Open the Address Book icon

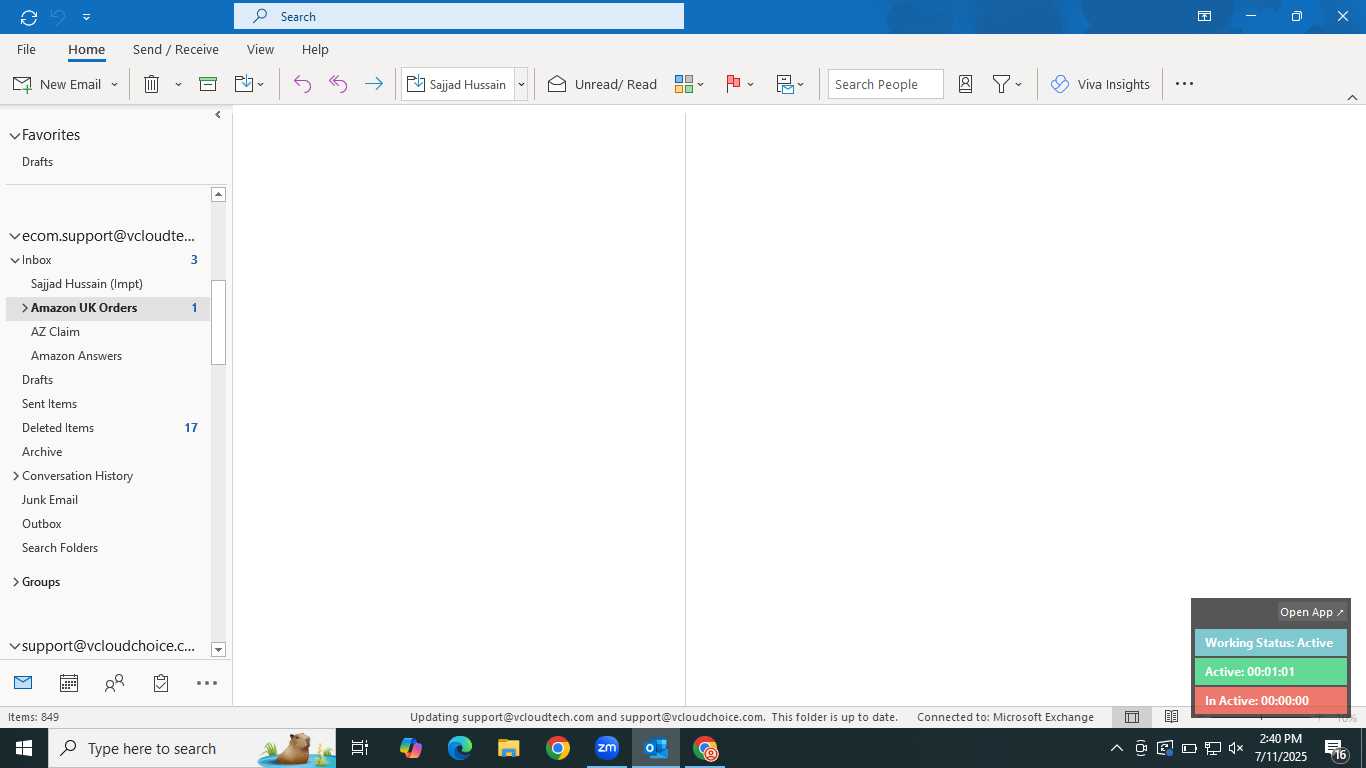pos(965,84)
